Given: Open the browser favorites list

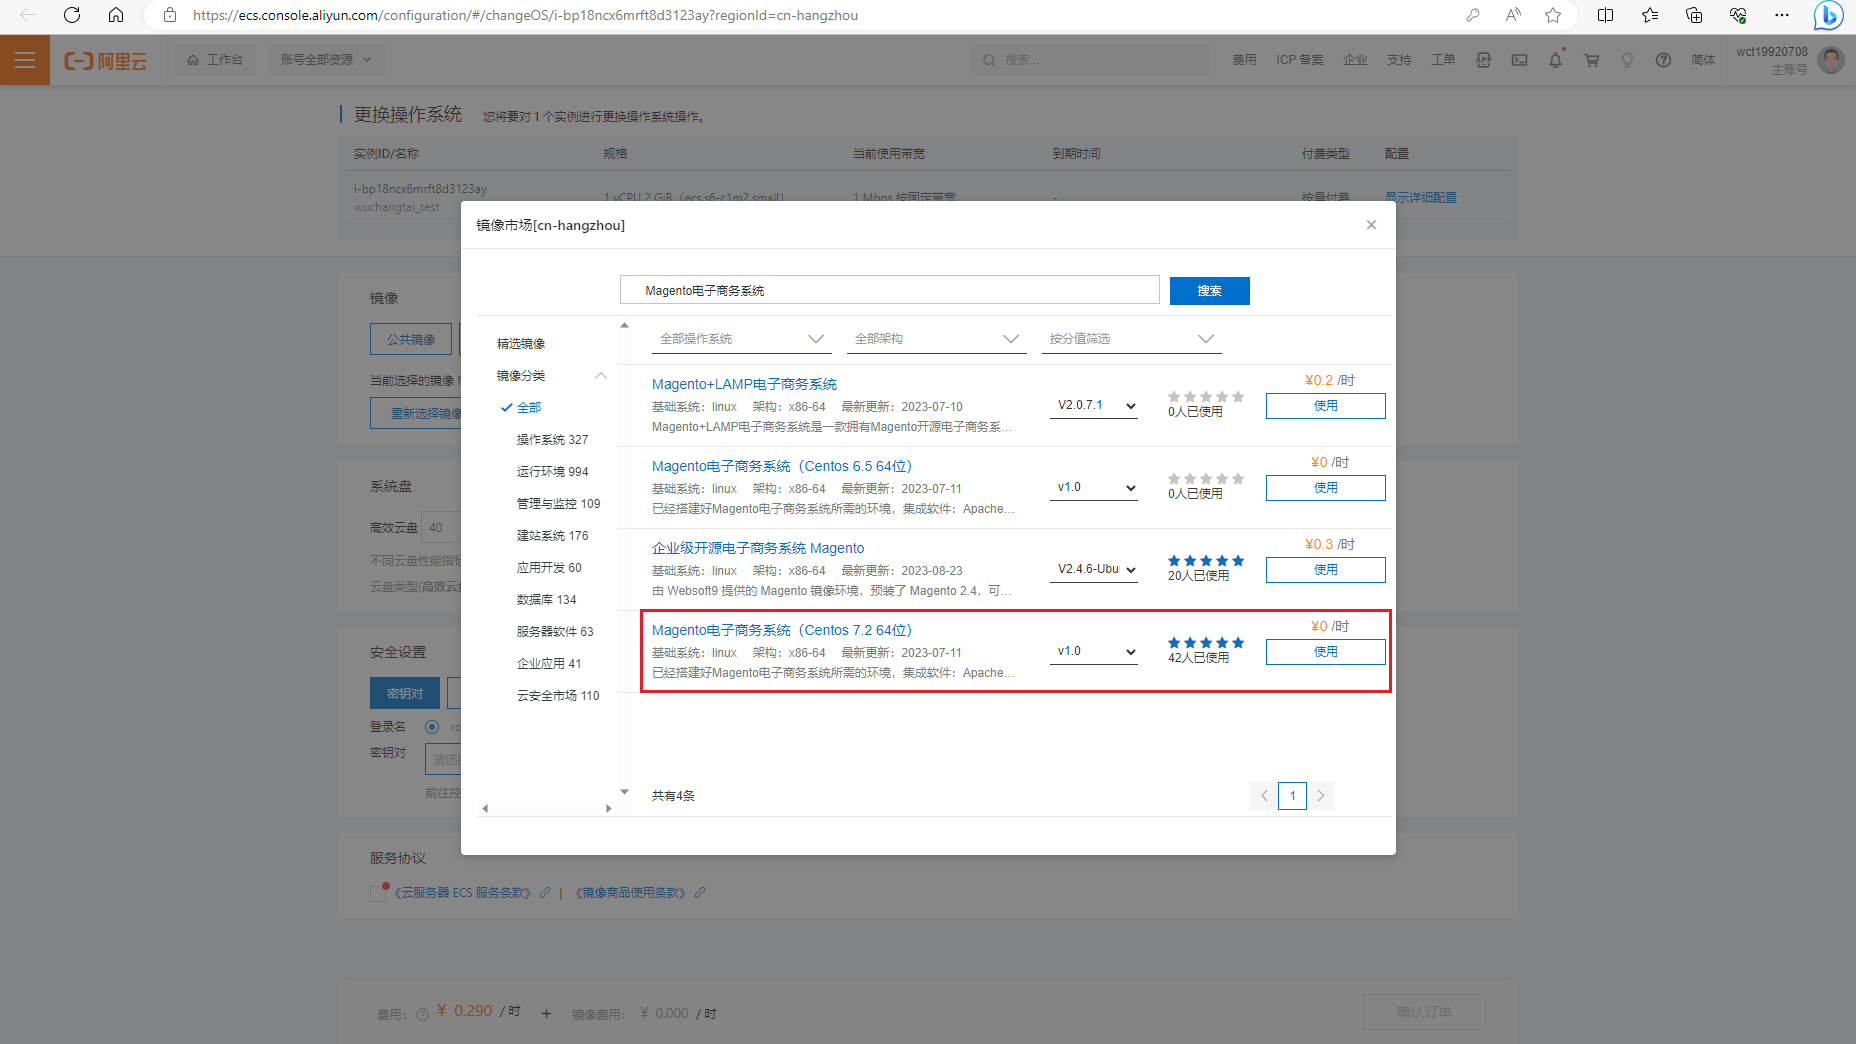Looking at the screenshot, I should click(1650, 15).
